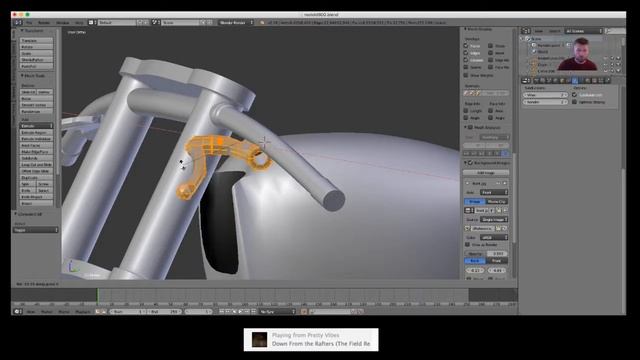Open background image Axis Front dropdown
The height and width of the screenshot is (360, 640).
[x=493, y=192]
